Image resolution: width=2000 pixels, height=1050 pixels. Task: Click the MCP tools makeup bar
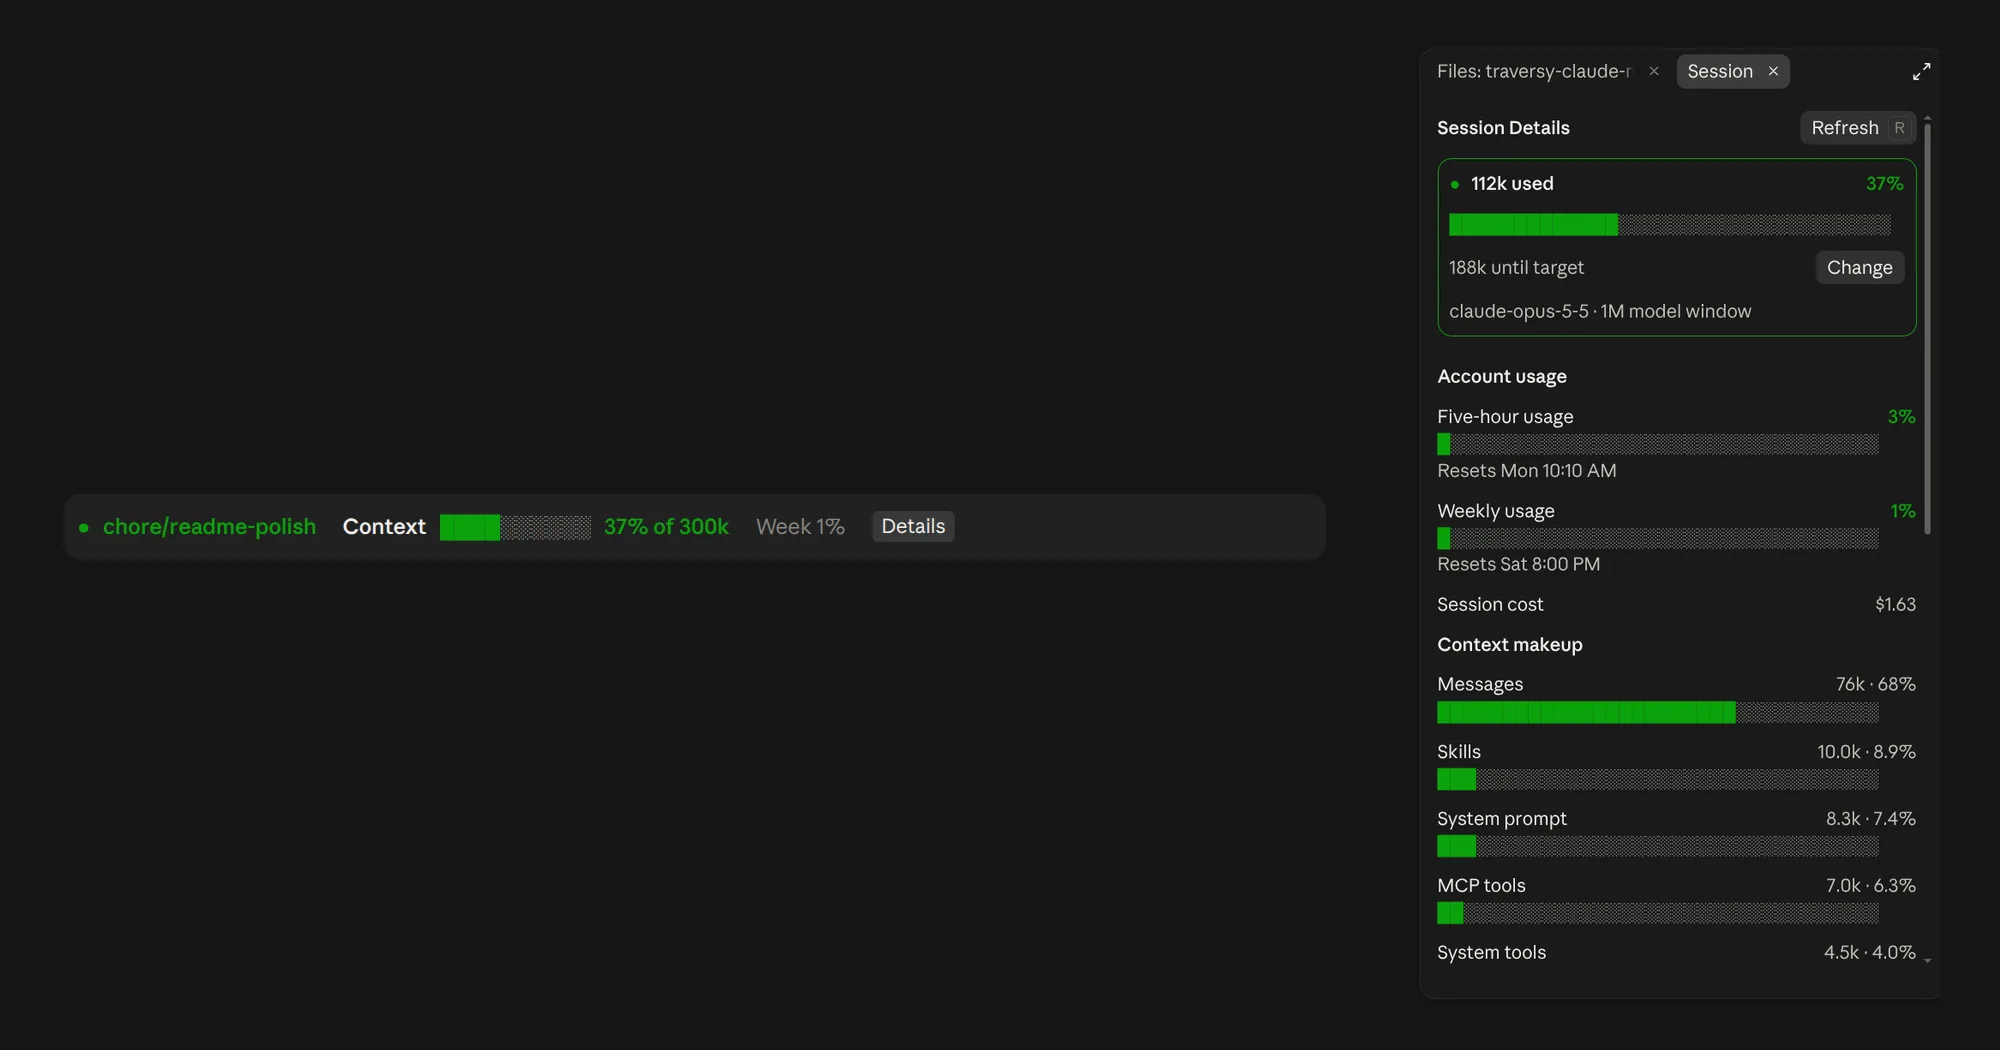[x=1658, y=913]
